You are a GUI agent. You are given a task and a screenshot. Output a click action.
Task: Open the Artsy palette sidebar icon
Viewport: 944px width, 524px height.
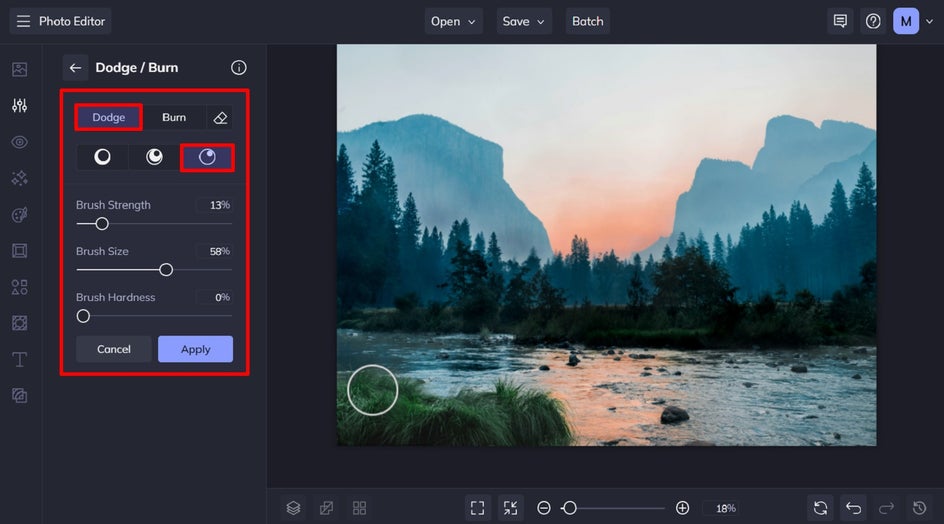pos(19,215)
